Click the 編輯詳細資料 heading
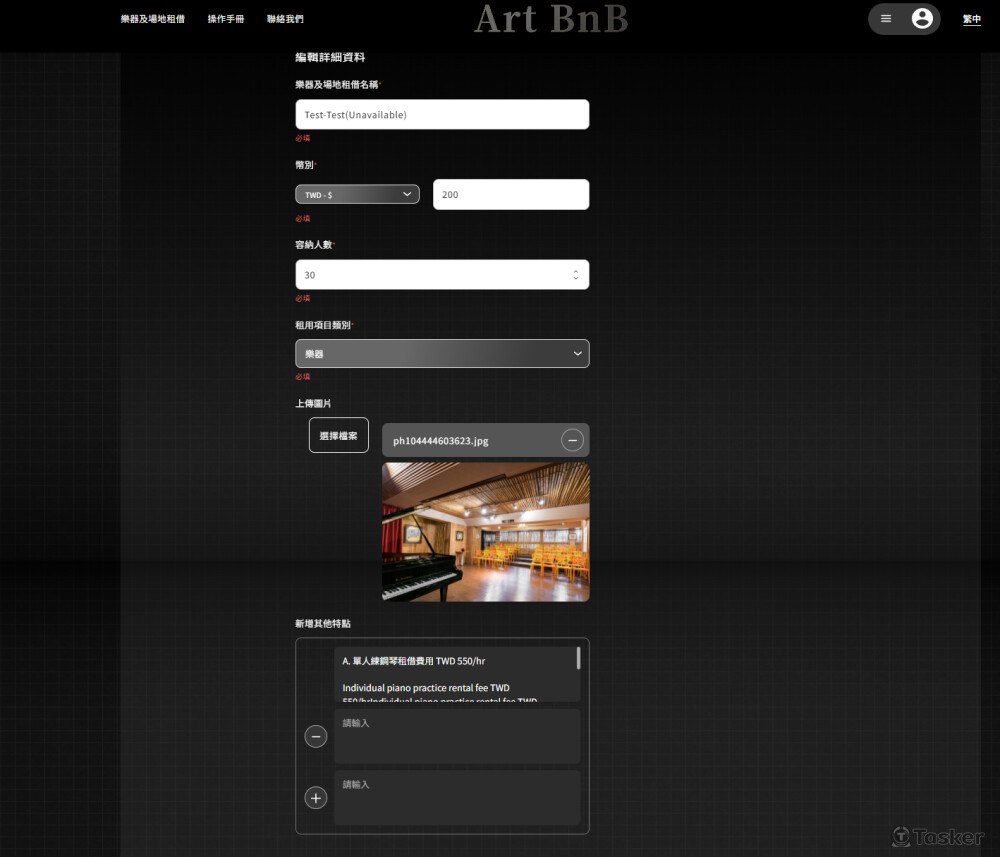Viewport: 1000px width, 857px height. pos(330,57)
